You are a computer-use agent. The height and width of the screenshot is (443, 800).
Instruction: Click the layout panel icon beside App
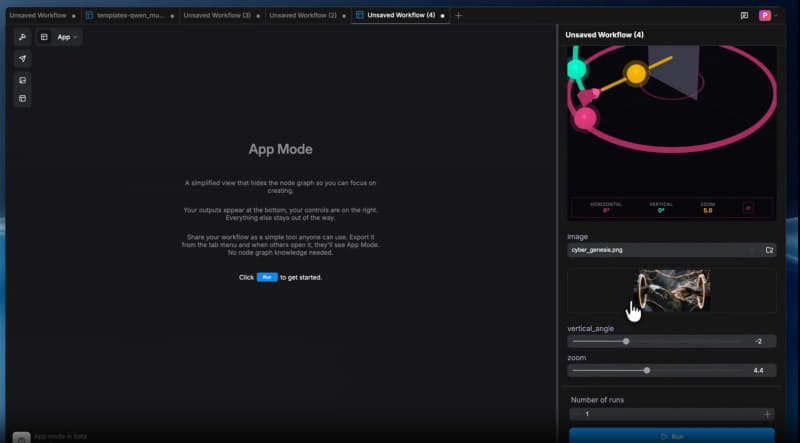click(x=44, y=37)
